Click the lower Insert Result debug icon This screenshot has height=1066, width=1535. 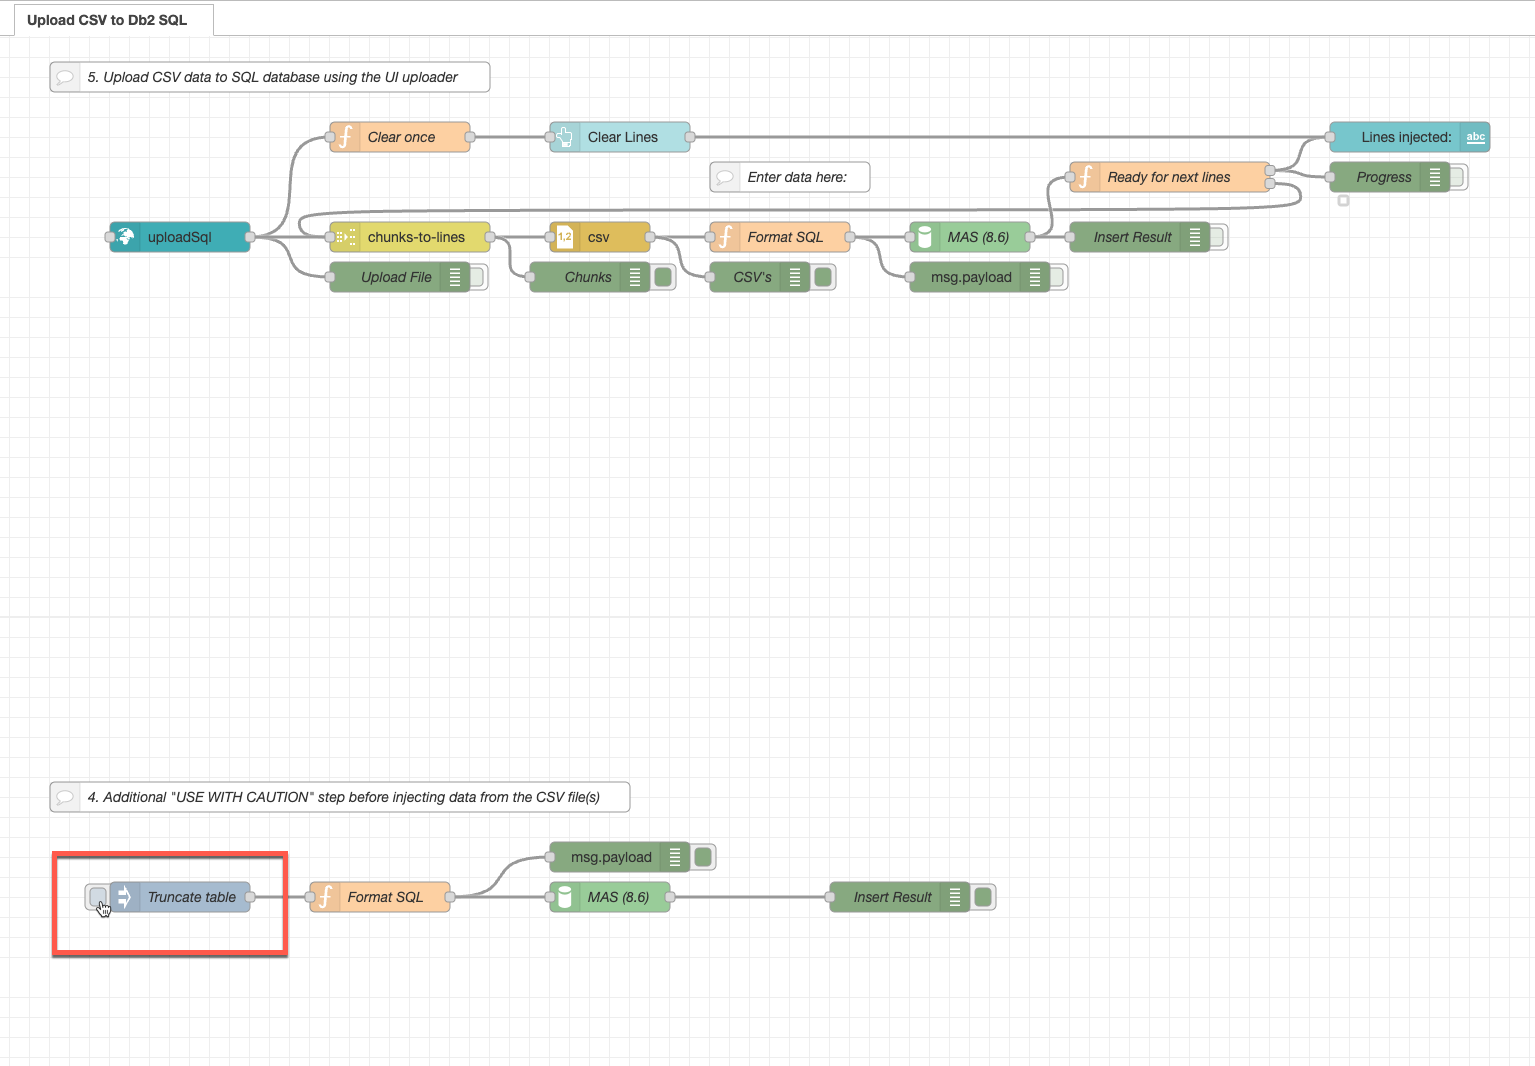955,897
